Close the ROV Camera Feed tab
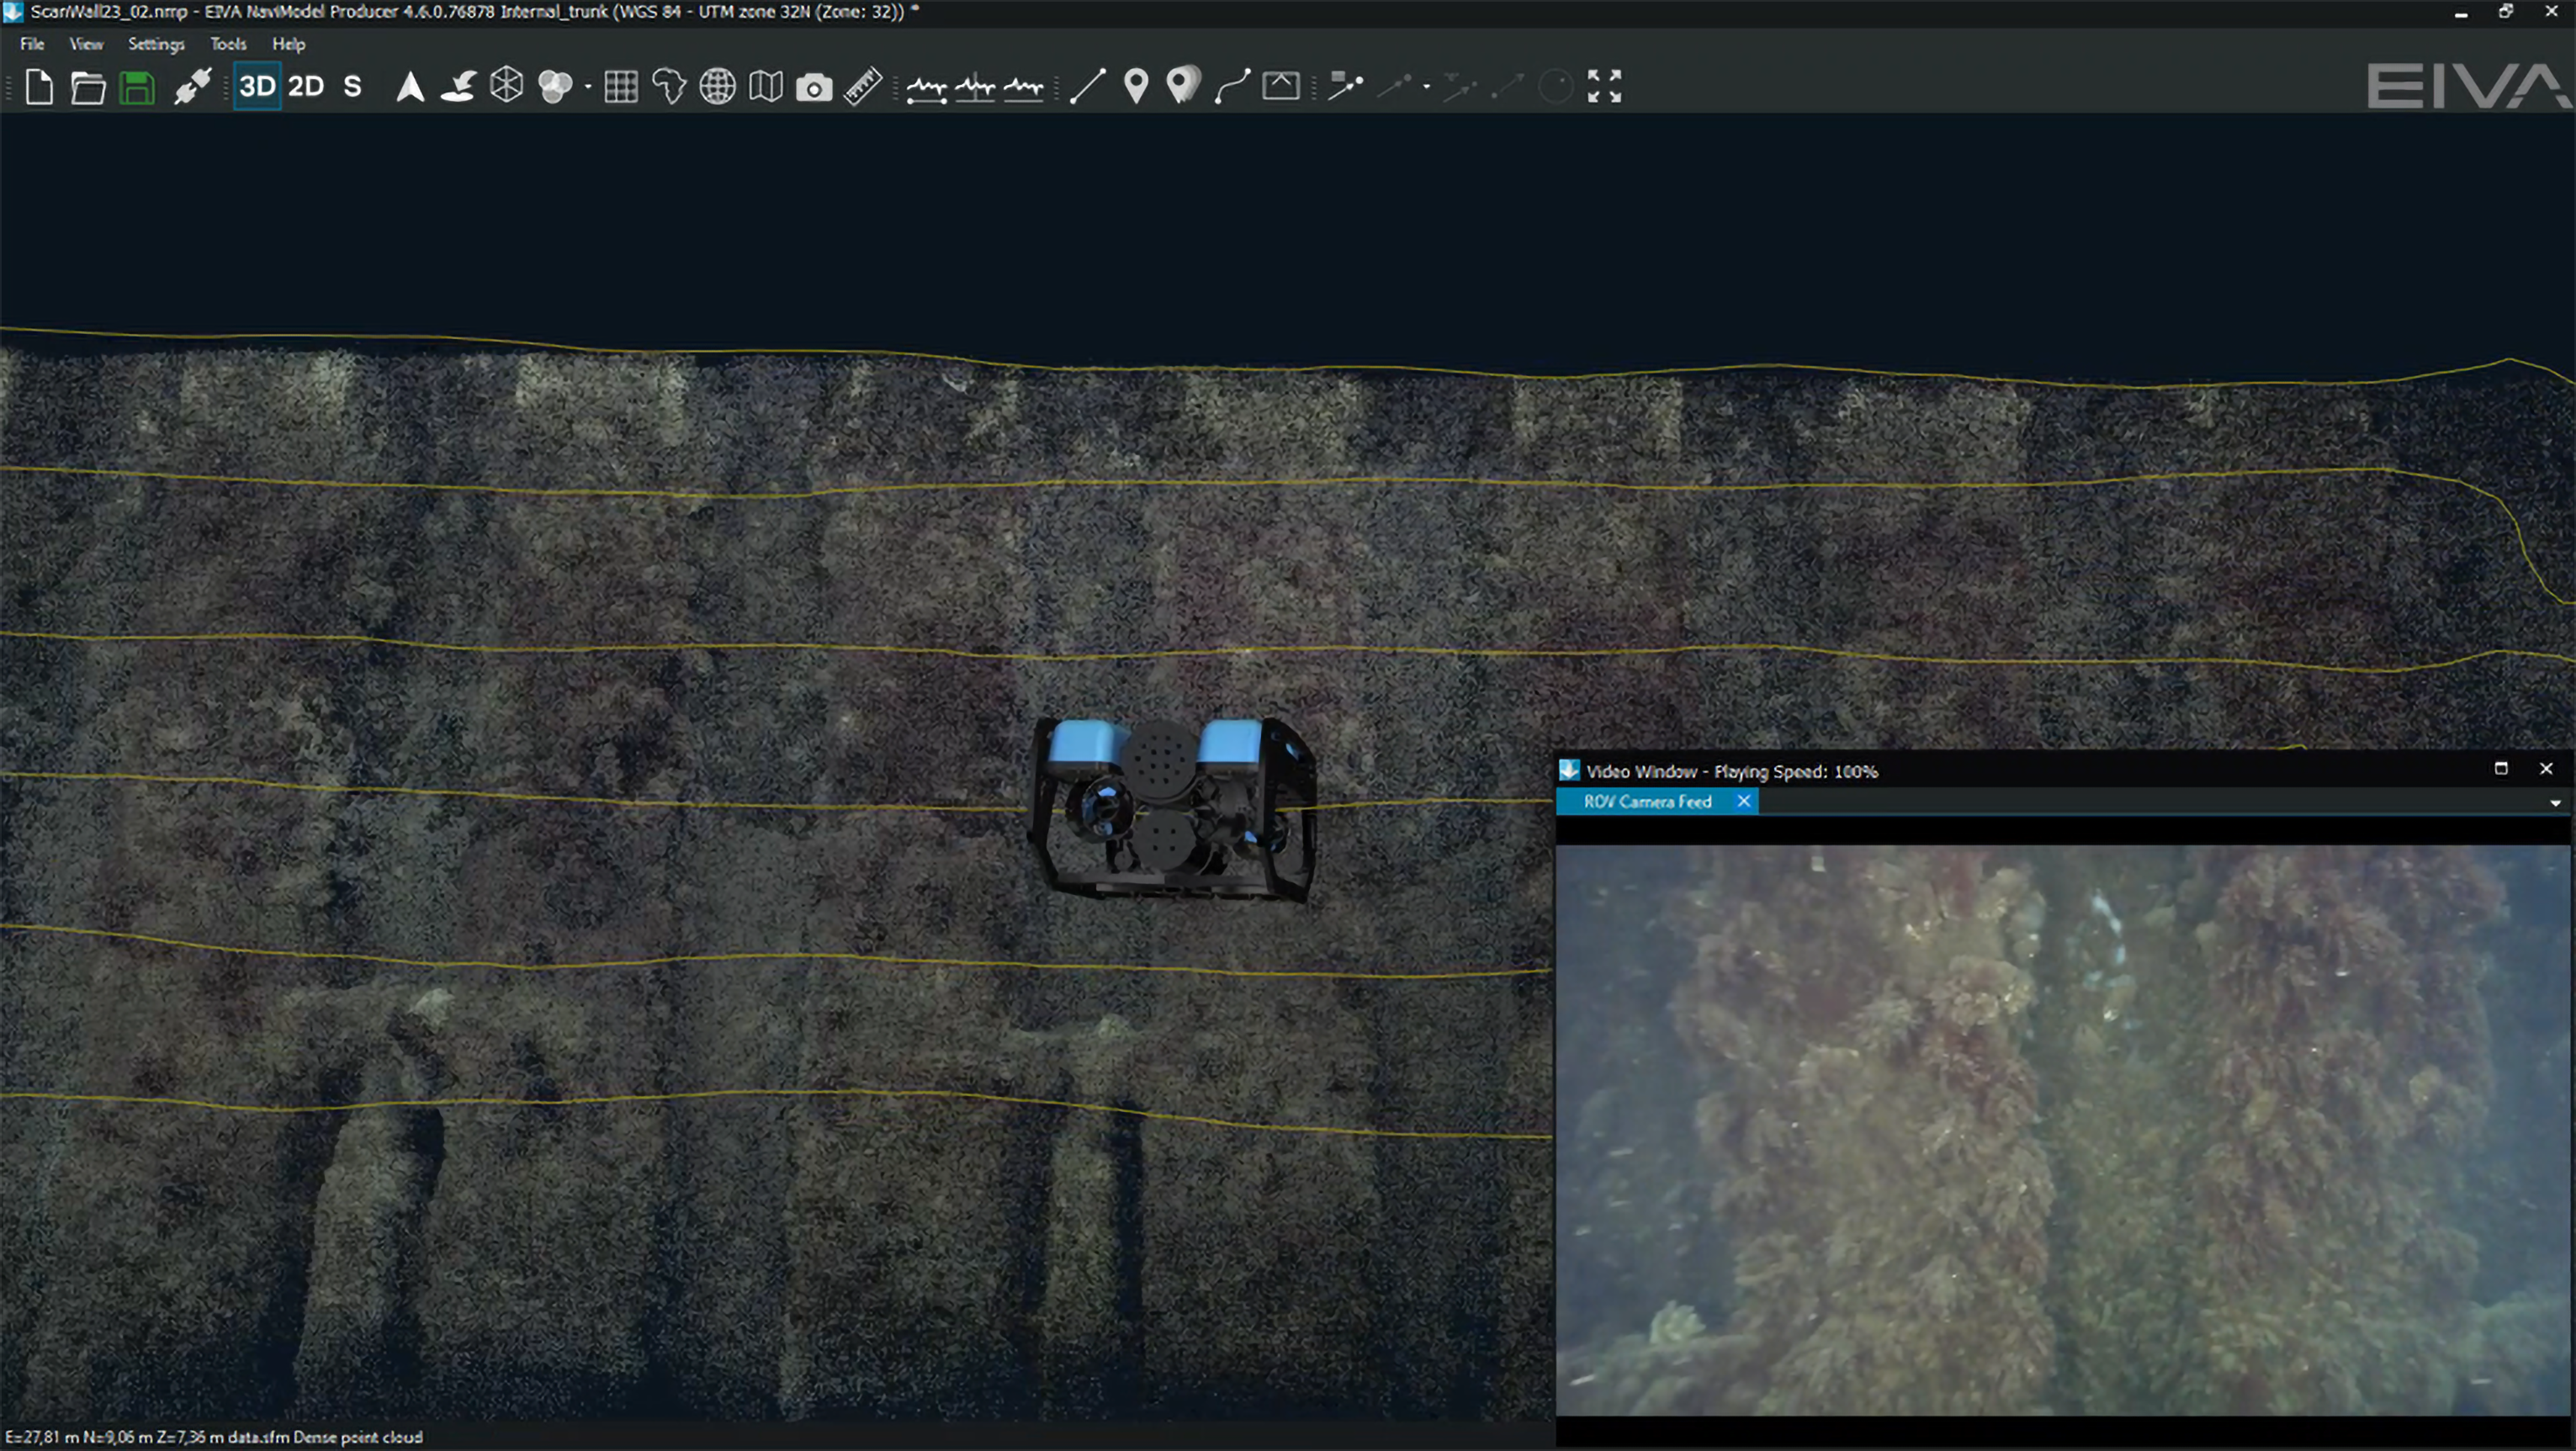Screen dimensions: 2576x1451 (1743, 801)
